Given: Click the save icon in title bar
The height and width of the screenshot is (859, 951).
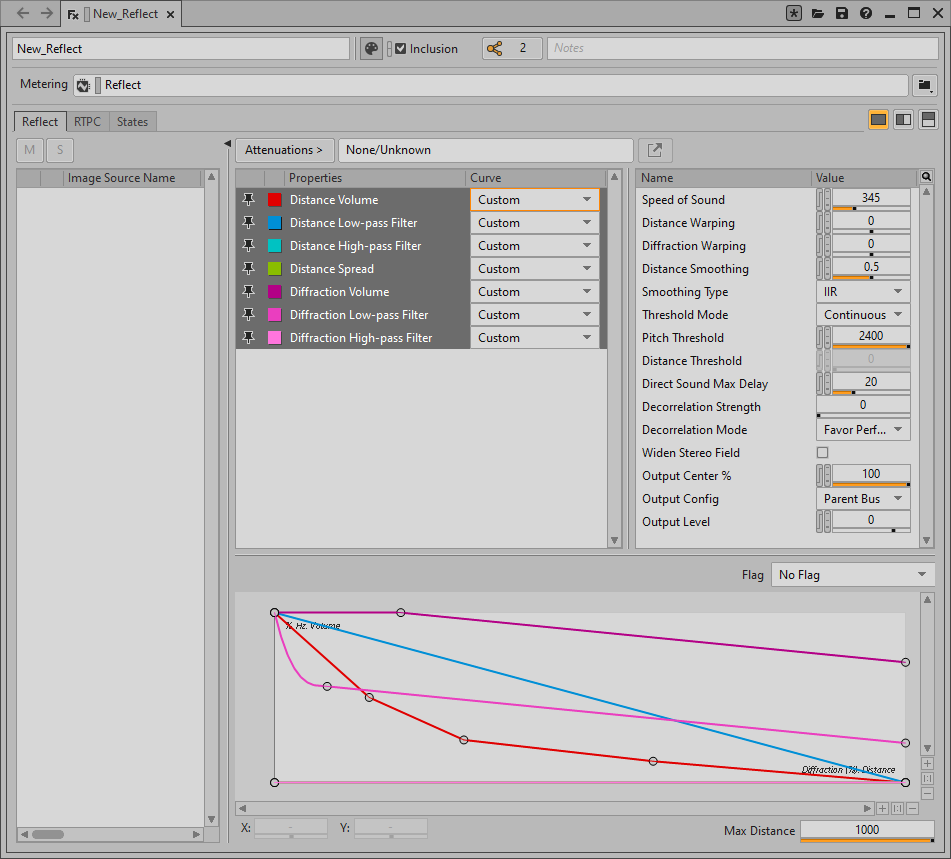Looking at the screenshot, I should point(842,14).
